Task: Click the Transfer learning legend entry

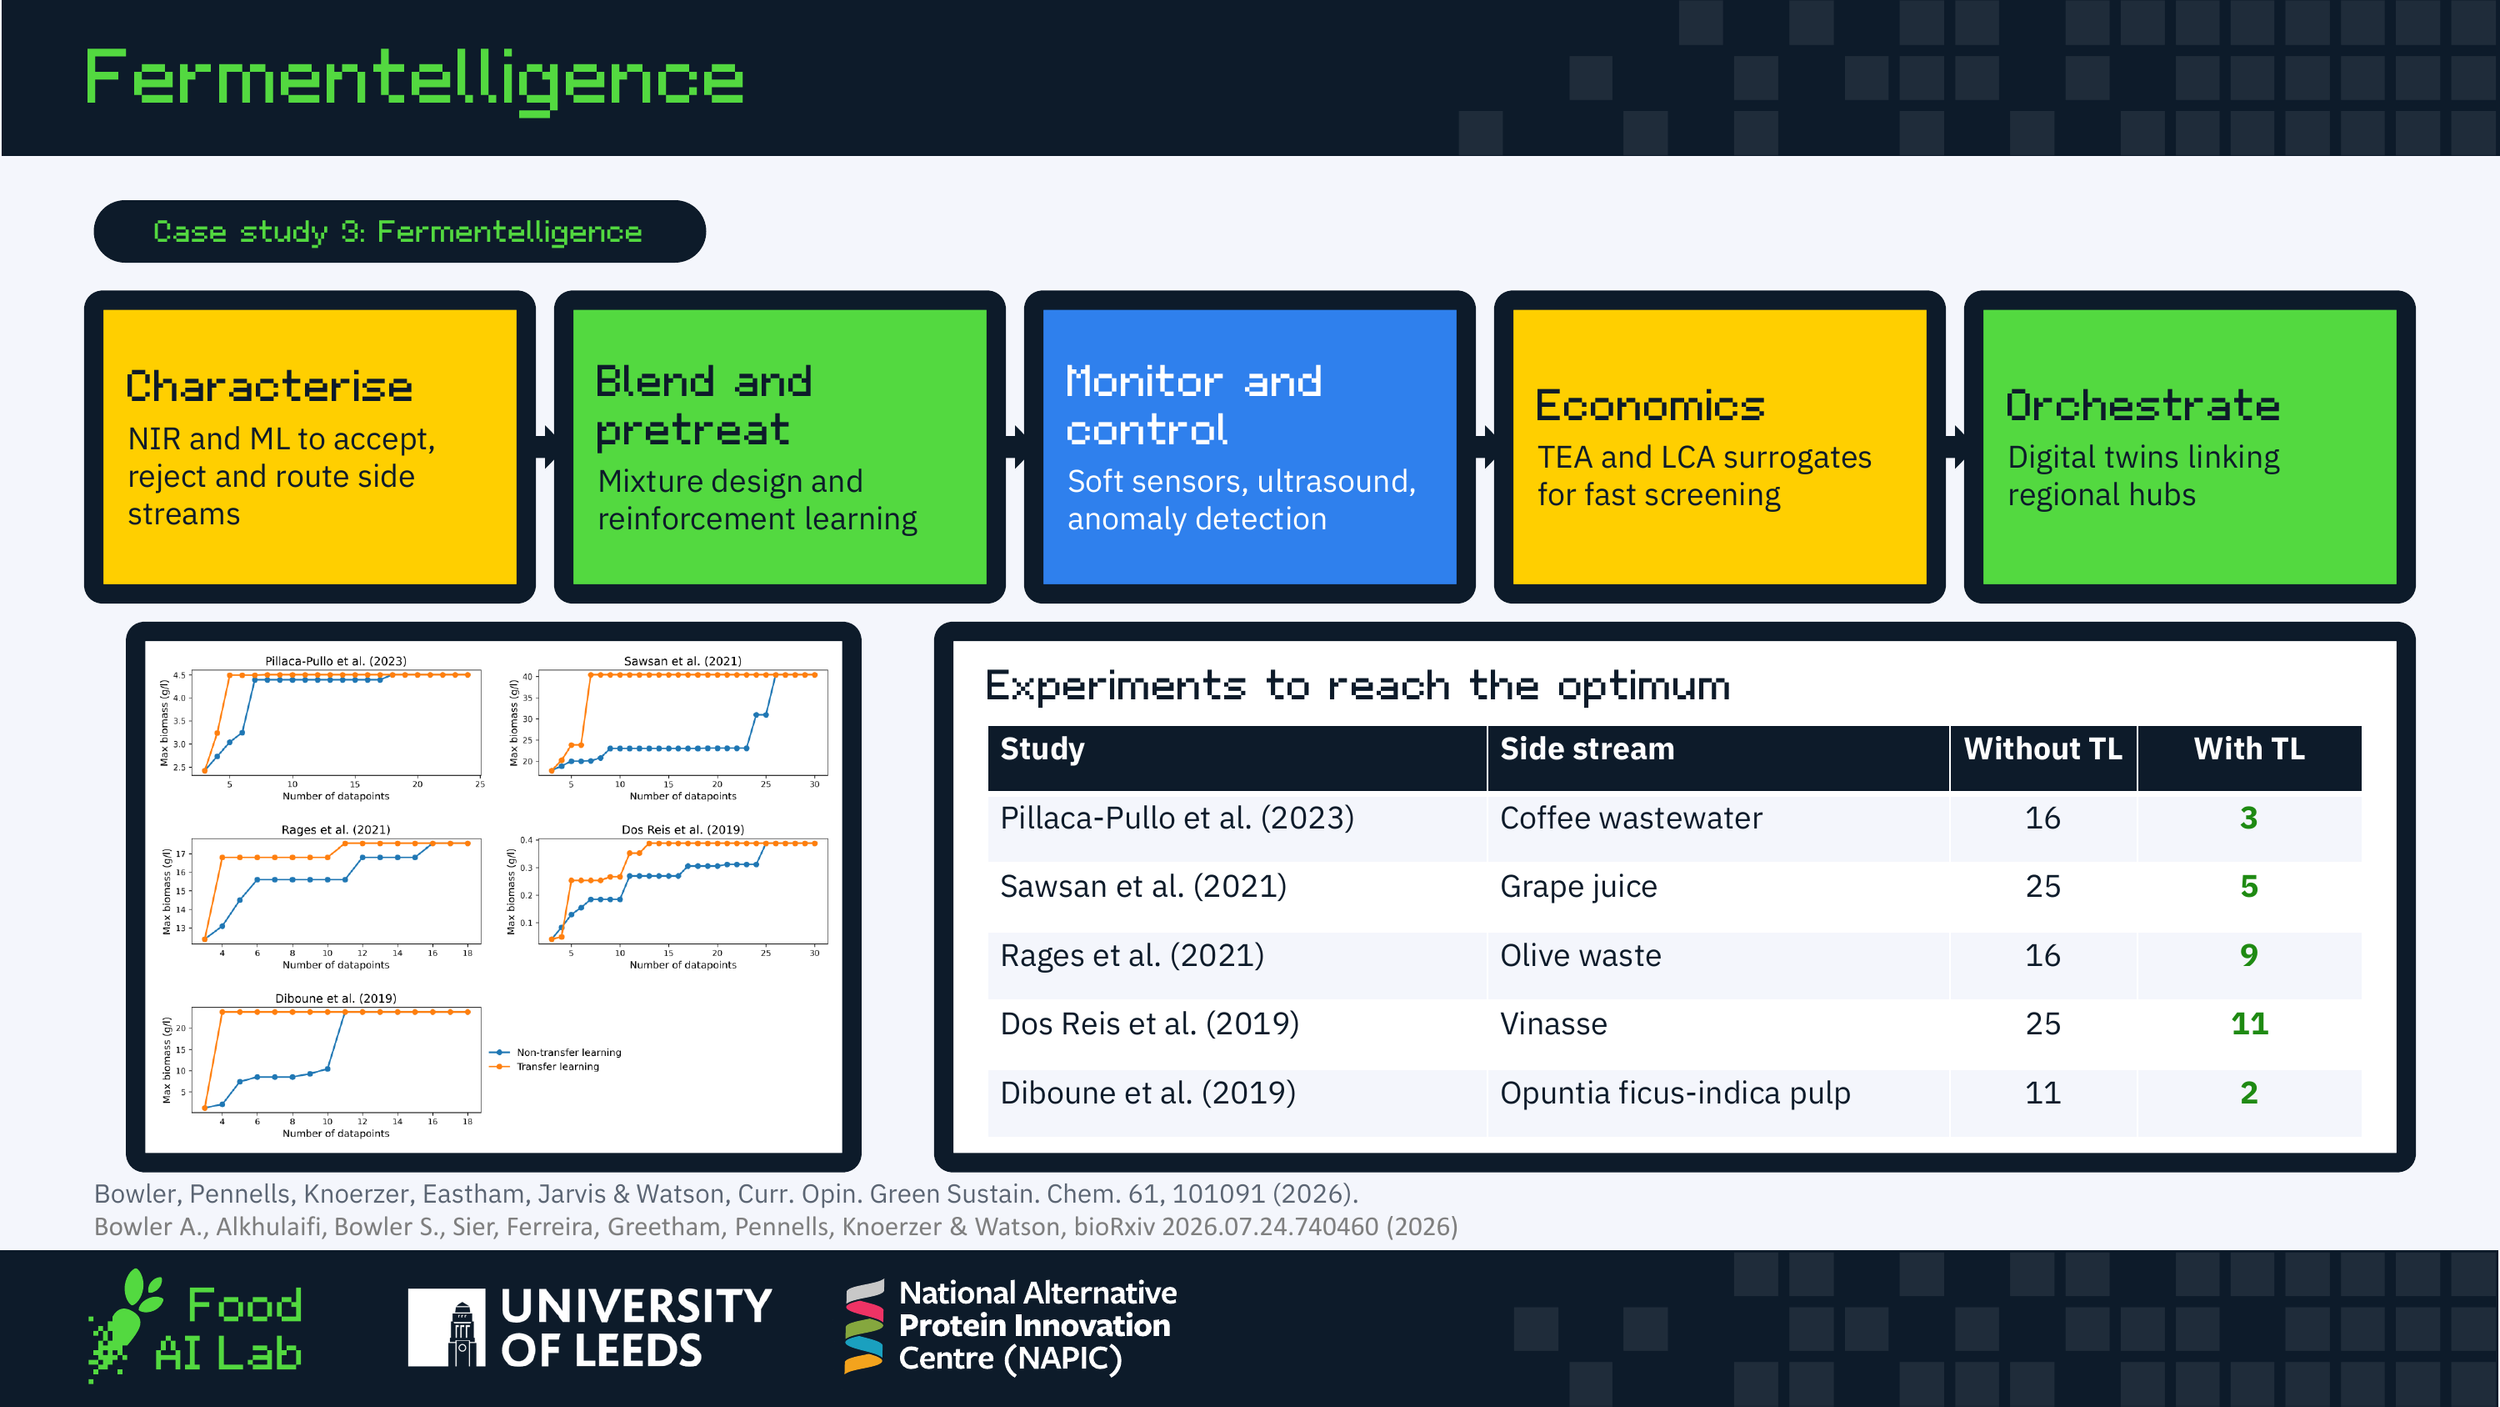Action: tap(545, 1066)
